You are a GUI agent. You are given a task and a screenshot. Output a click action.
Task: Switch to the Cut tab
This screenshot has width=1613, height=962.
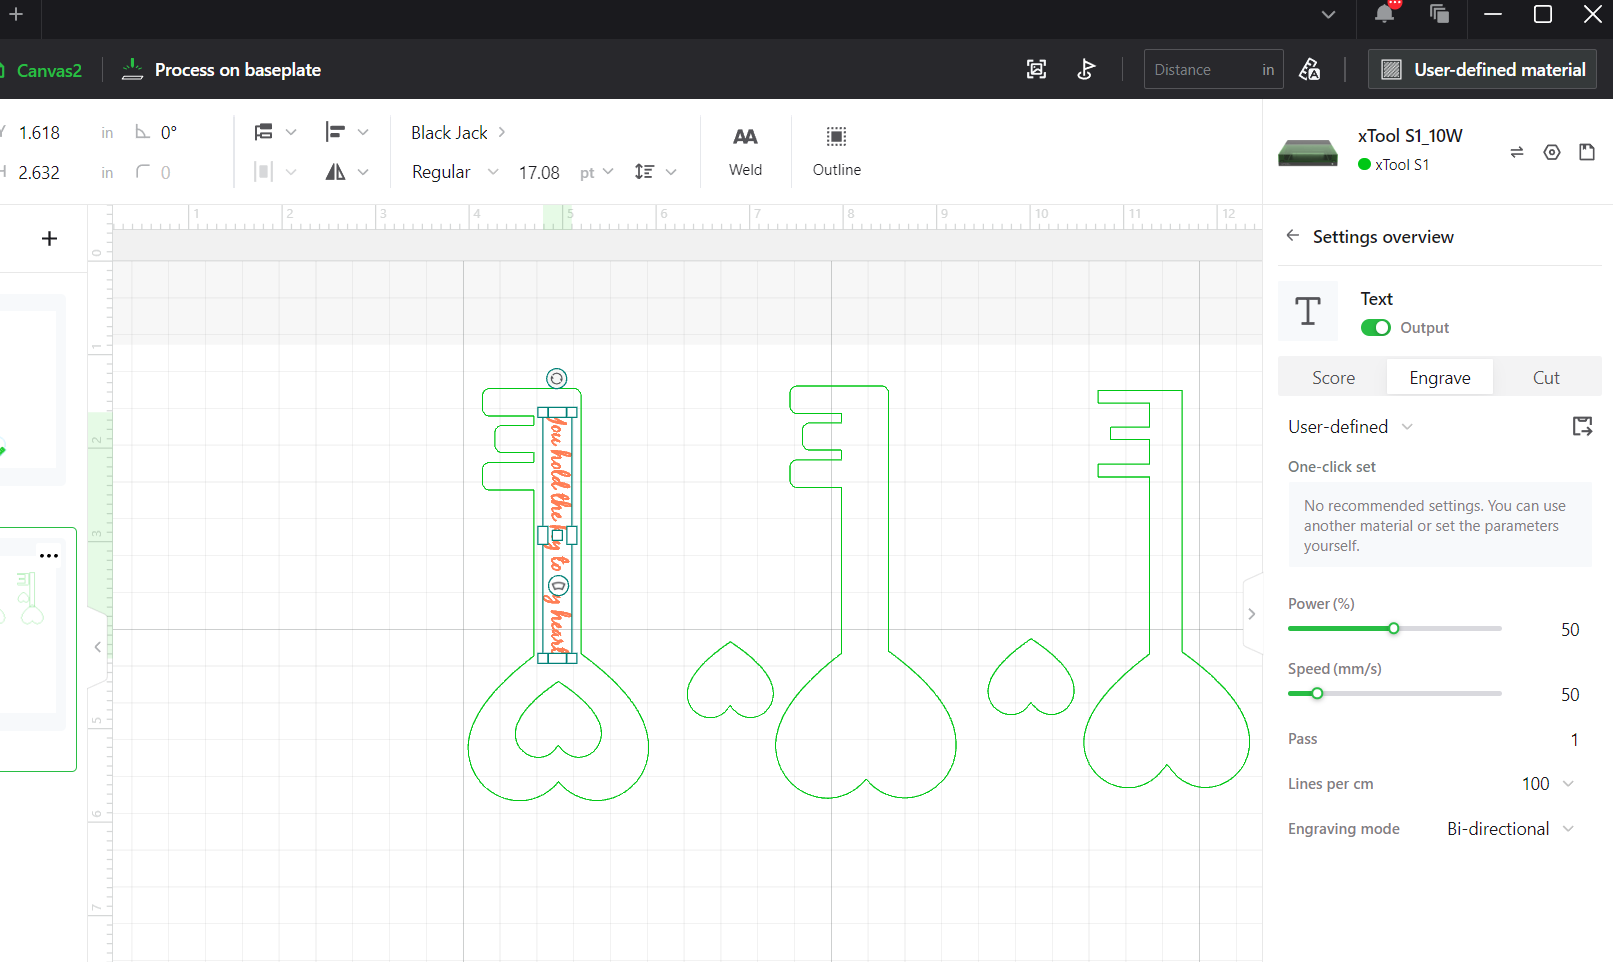coord(1546,377)
